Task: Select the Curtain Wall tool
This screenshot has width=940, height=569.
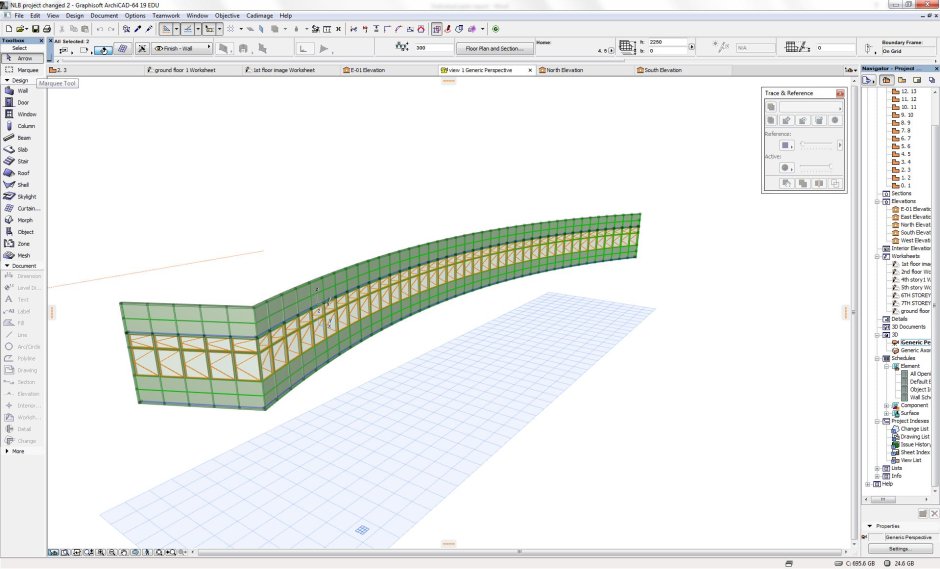Action: tap(22, 208)
